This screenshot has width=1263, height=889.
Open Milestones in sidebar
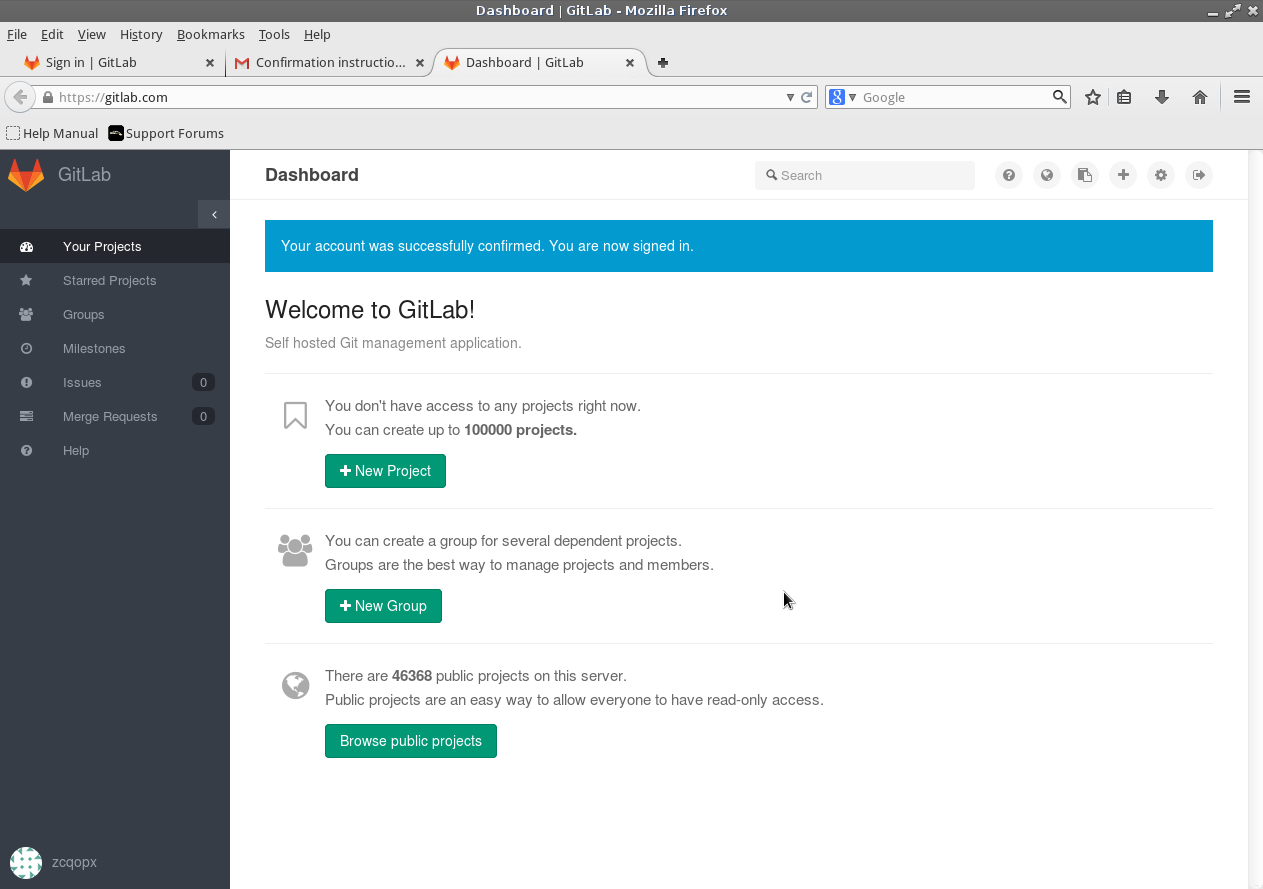pos(115,348)
